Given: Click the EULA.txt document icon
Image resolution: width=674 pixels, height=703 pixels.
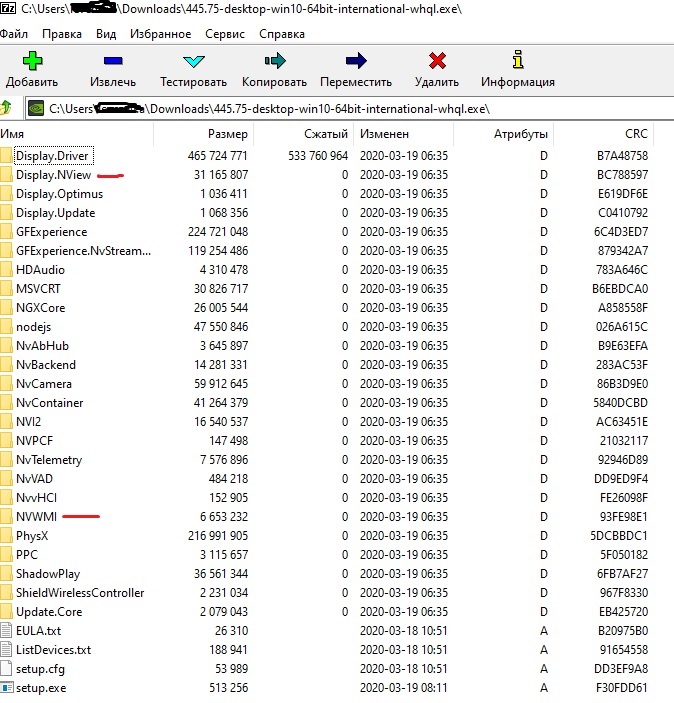Looking at the screenshot, I should [x=6, y=630].
